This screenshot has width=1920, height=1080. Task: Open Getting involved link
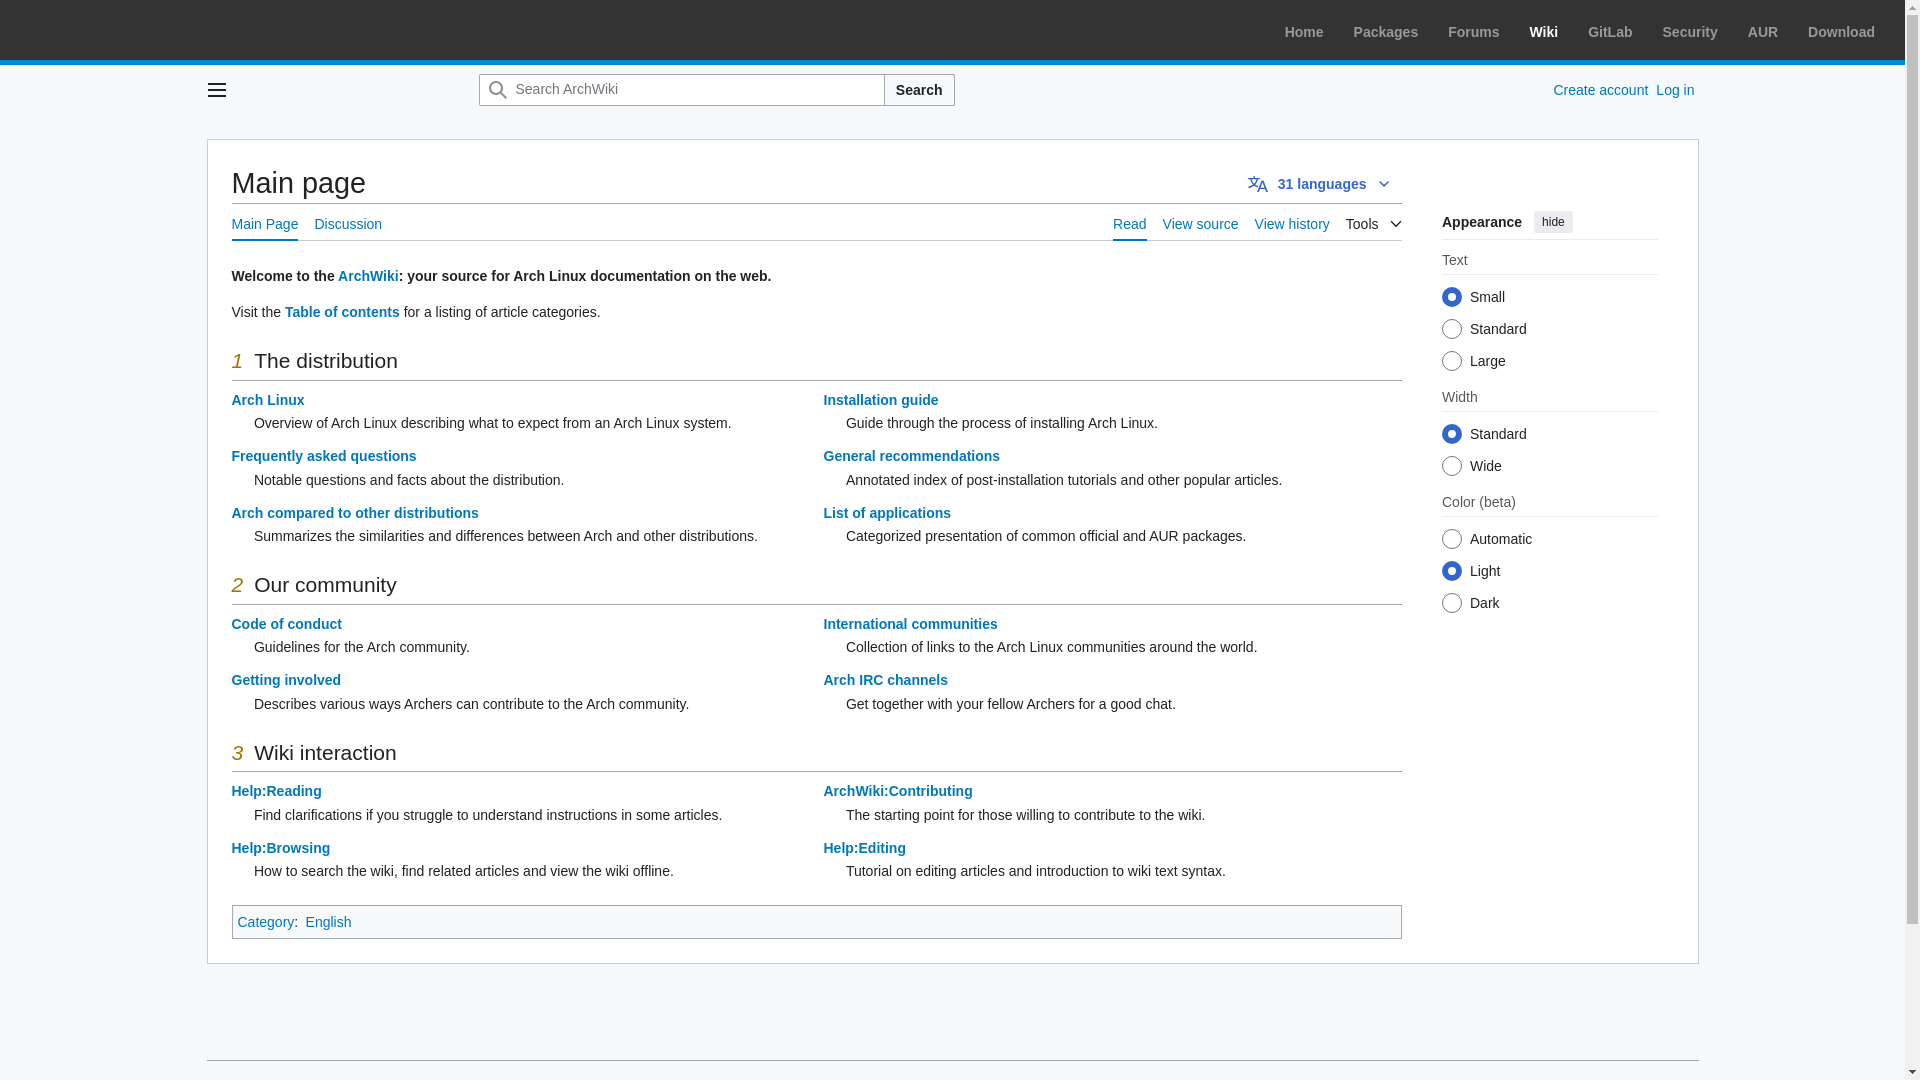click(286, 680)
